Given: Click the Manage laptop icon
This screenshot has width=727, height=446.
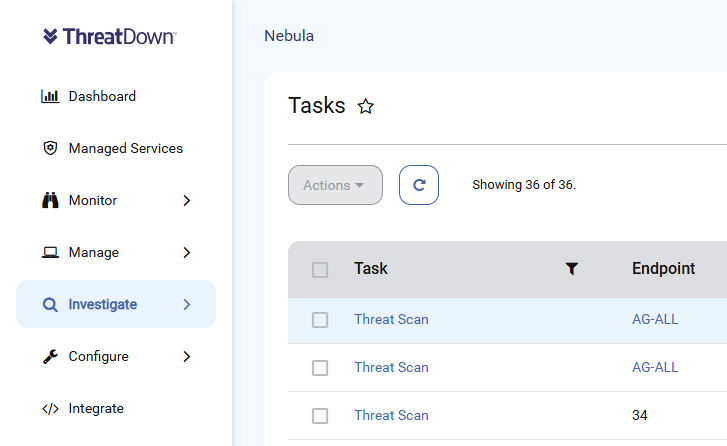Looking at the screenshot, I should (50, 252).
